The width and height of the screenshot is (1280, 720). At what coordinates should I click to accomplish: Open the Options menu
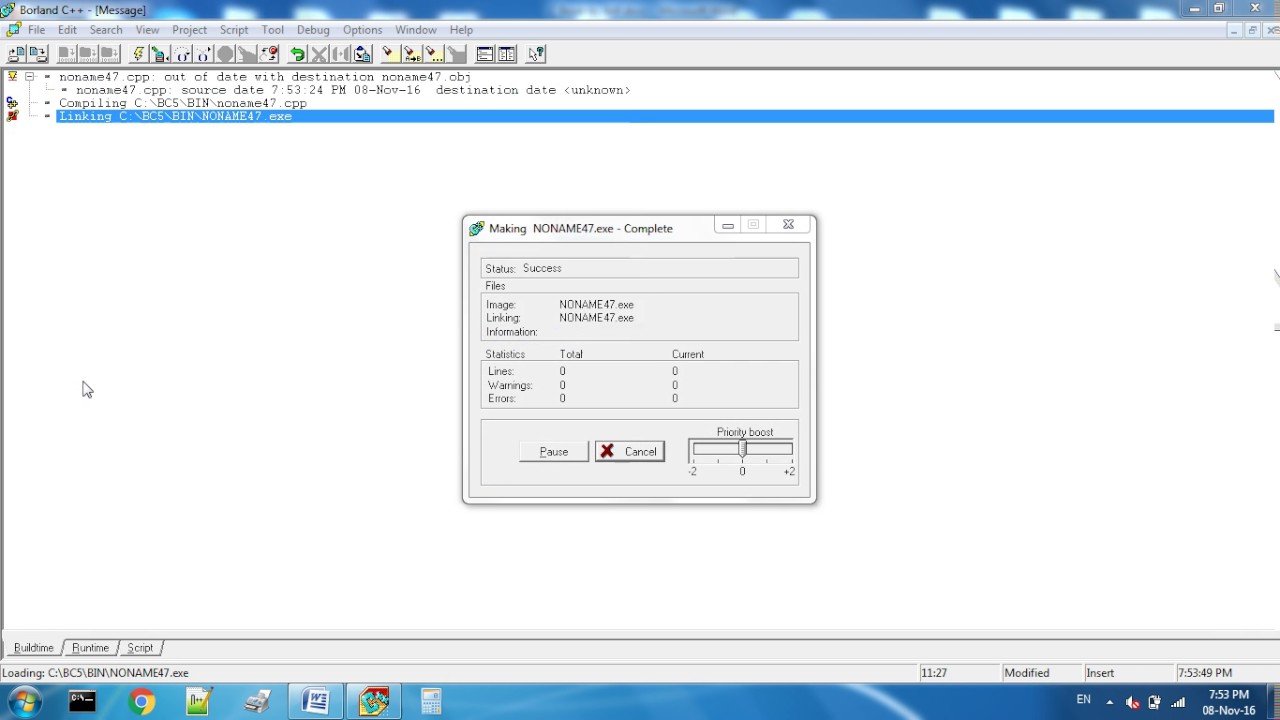tap(362, 30)
